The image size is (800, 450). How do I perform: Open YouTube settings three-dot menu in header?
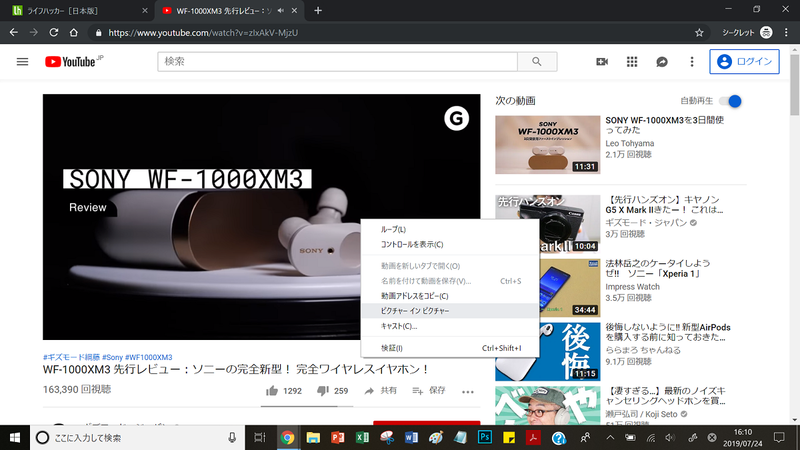pos(691,62)
